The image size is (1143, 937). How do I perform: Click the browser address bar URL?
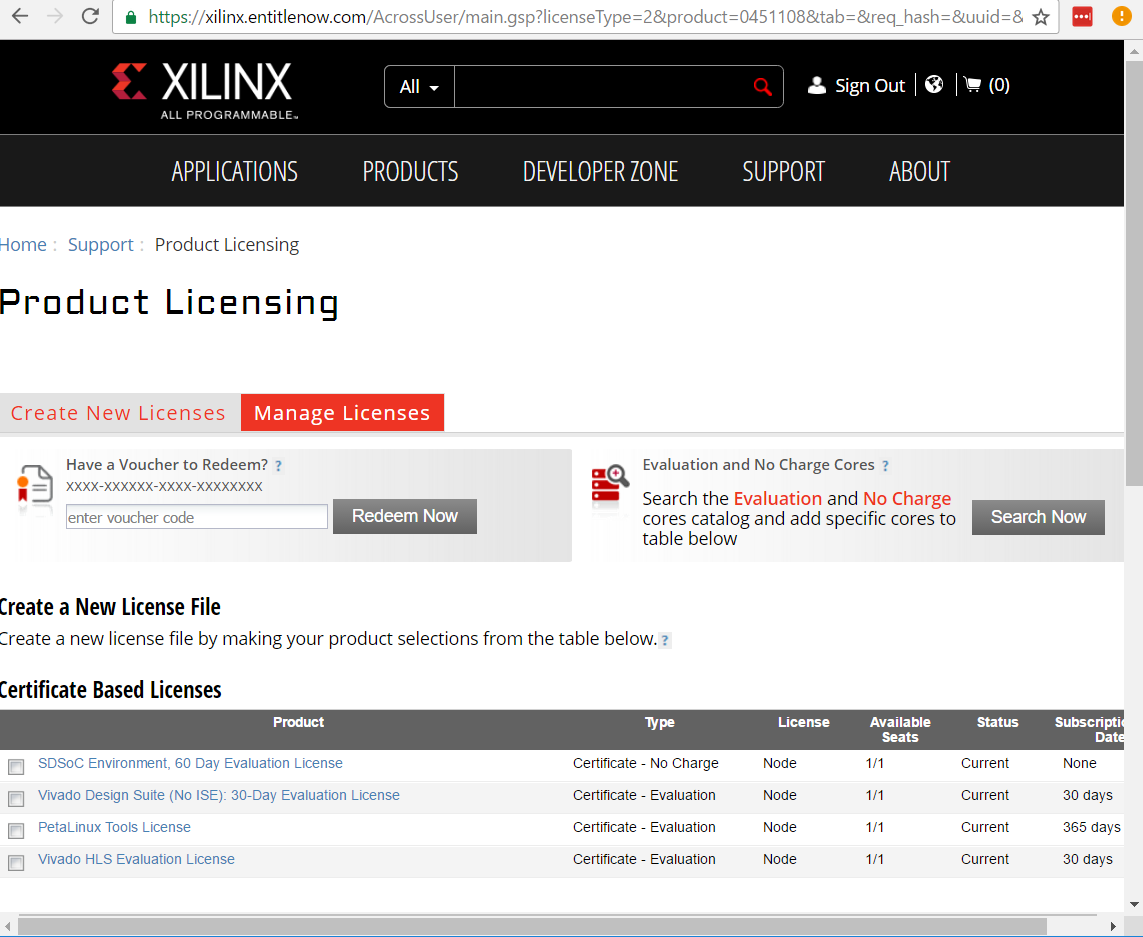click(585, 17)
